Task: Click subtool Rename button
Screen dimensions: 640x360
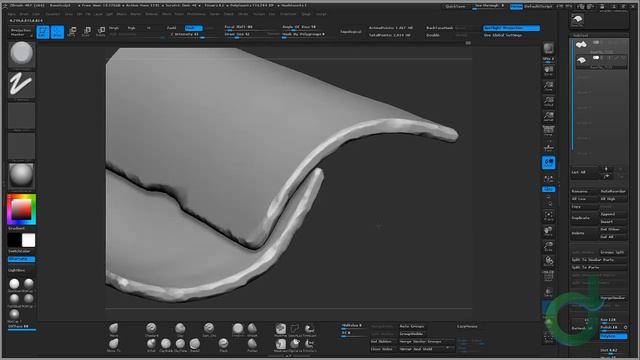Action: coord(584,191)
